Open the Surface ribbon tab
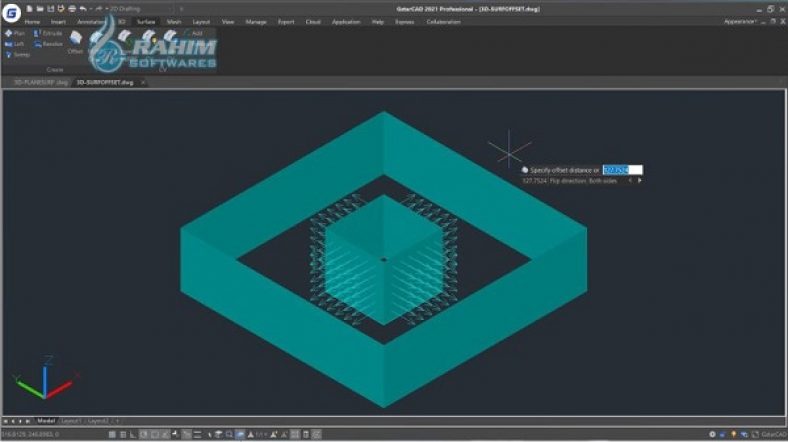Viewport: 788px width, 442px height. point(146,22)
